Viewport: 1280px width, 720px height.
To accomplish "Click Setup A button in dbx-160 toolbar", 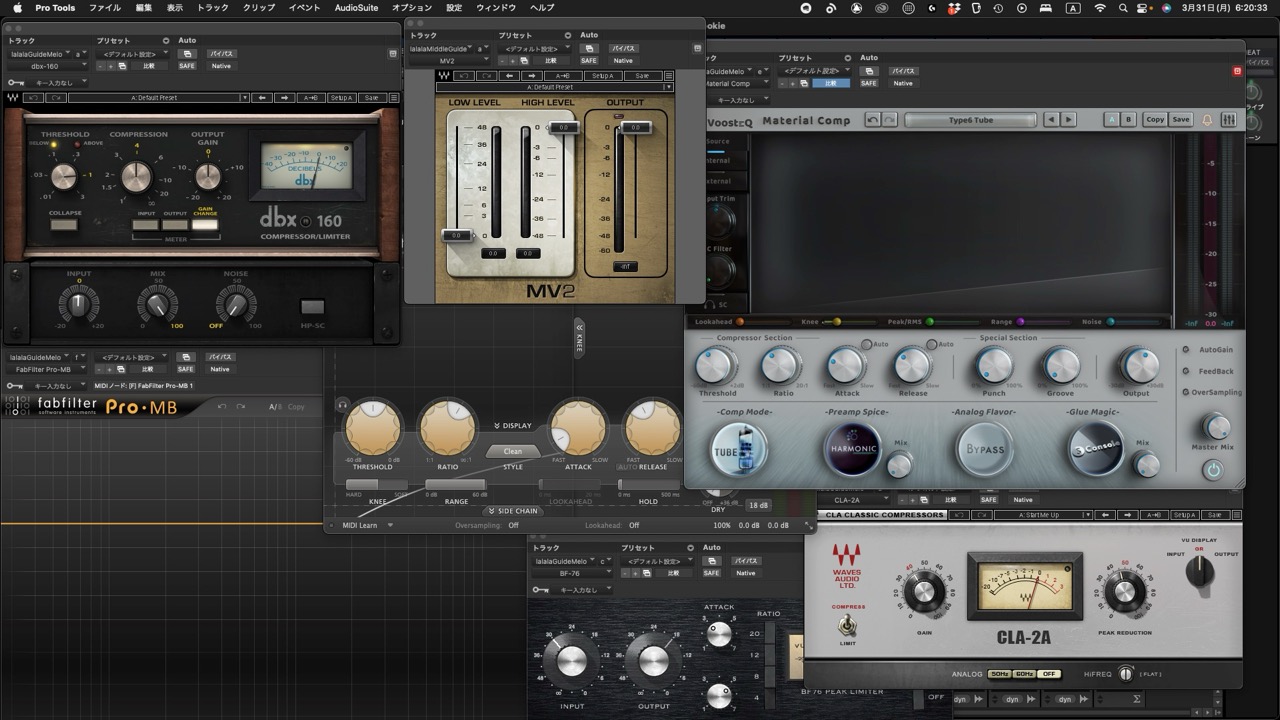I will pos(342,98).
